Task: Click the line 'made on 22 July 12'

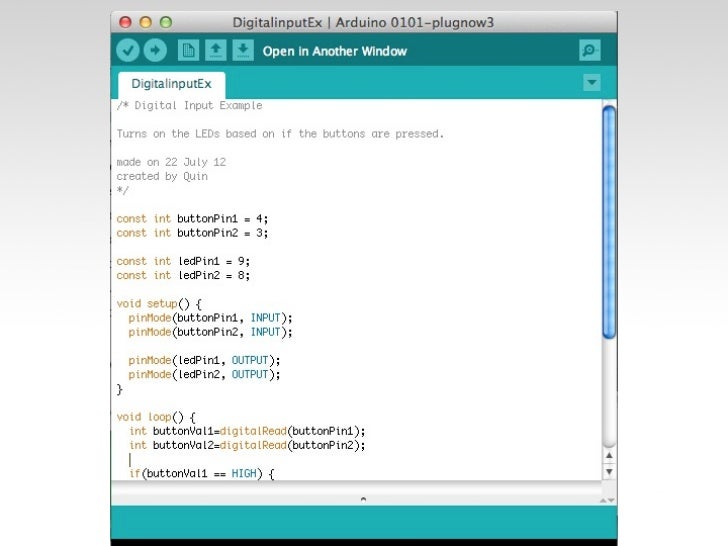Action: (x=171, y=162)
